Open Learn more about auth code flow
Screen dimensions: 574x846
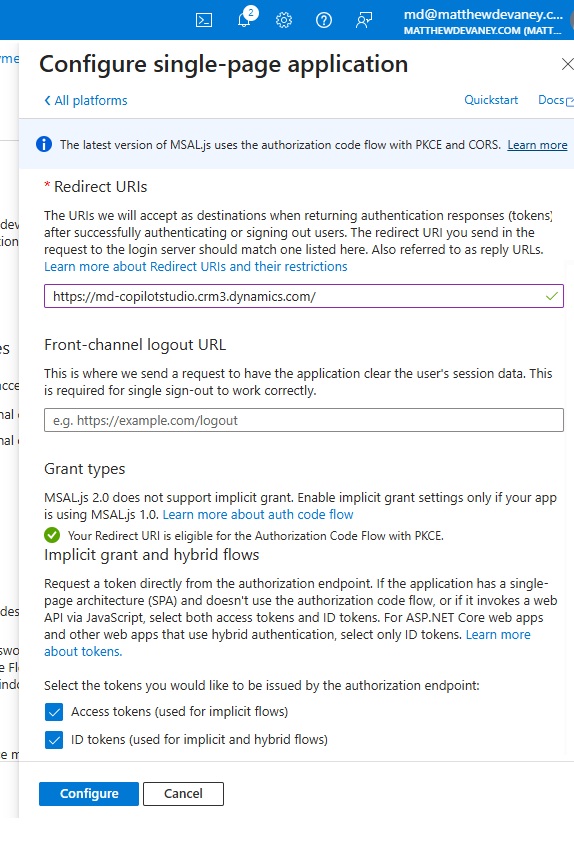coord(258,515)
